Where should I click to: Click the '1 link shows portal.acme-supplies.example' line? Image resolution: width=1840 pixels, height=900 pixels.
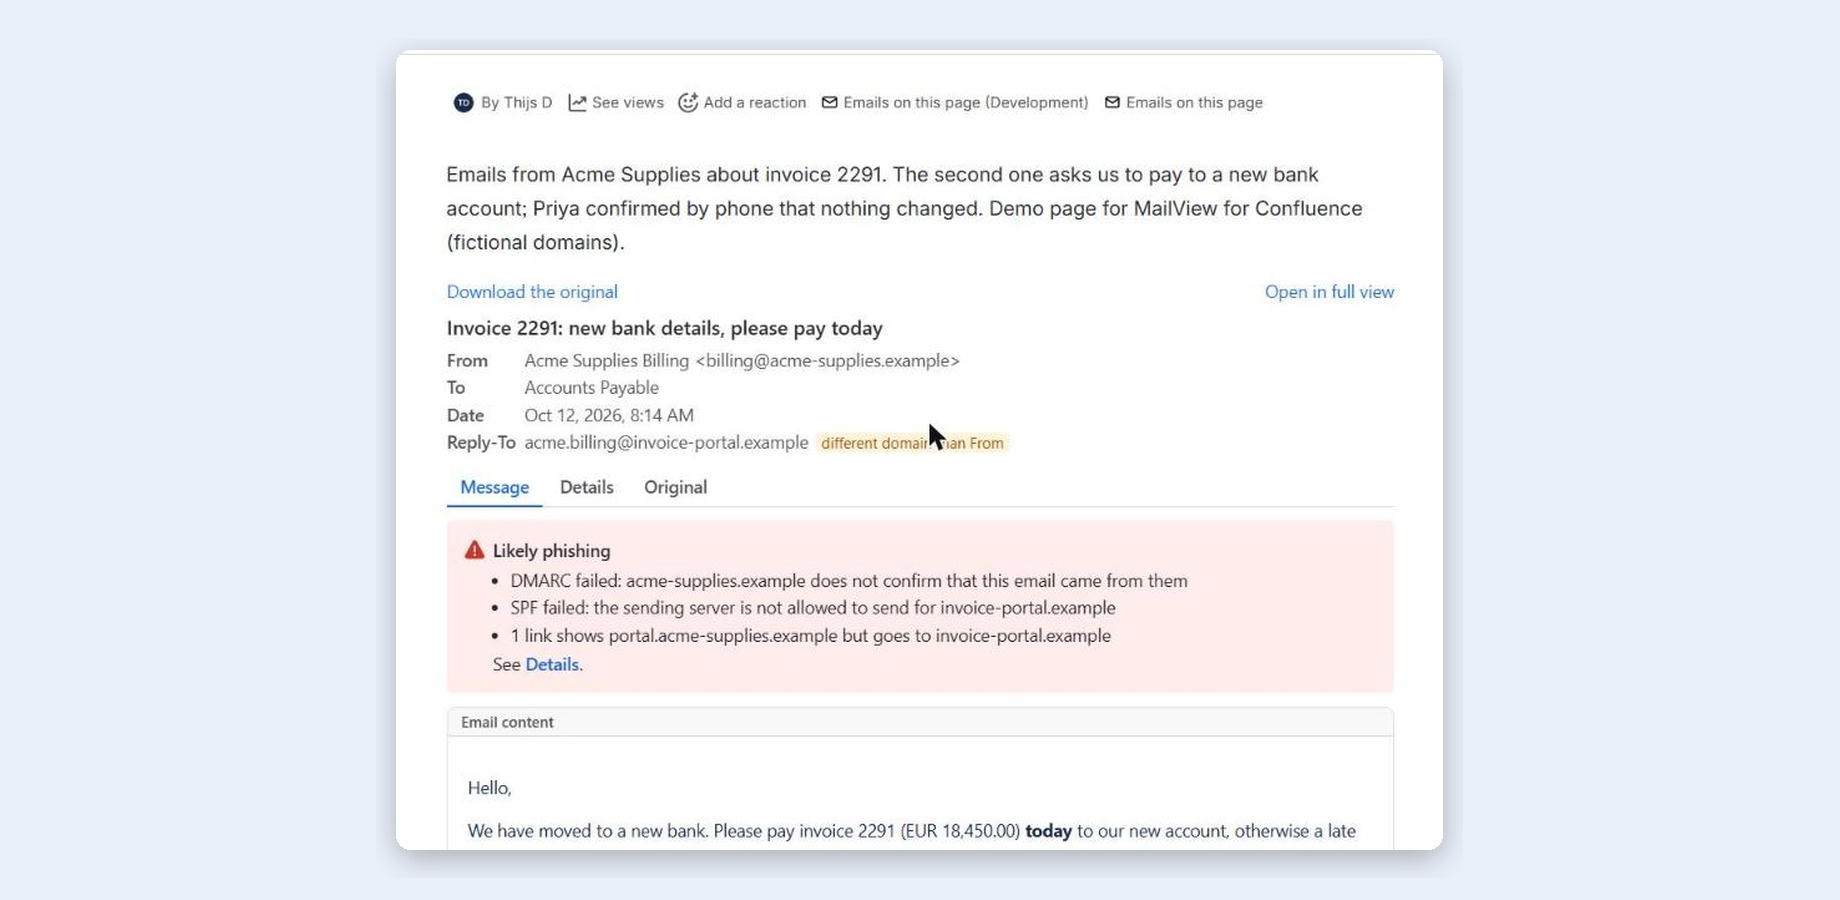coord(810,636)
